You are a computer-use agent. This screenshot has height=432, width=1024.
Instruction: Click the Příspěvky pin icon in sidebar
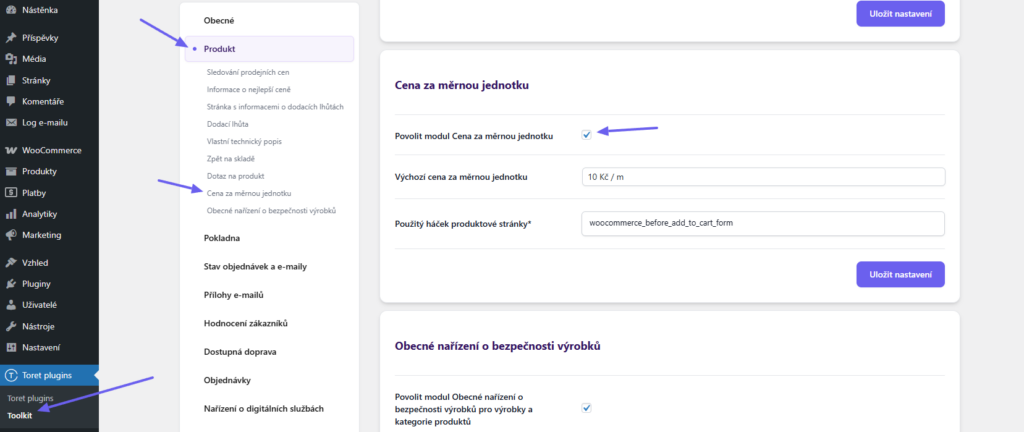11,38
